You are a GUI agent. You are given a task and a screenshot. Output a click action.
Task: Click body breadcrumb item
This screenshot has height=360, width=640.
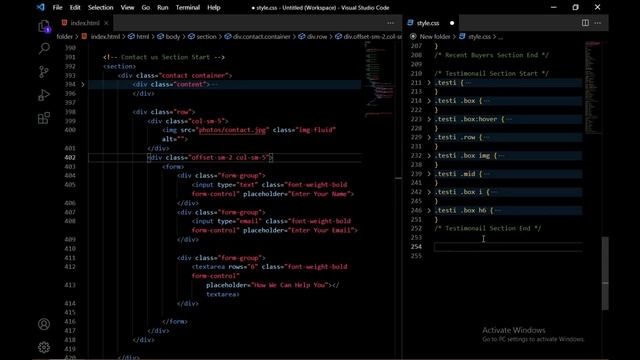pos(172,37)
